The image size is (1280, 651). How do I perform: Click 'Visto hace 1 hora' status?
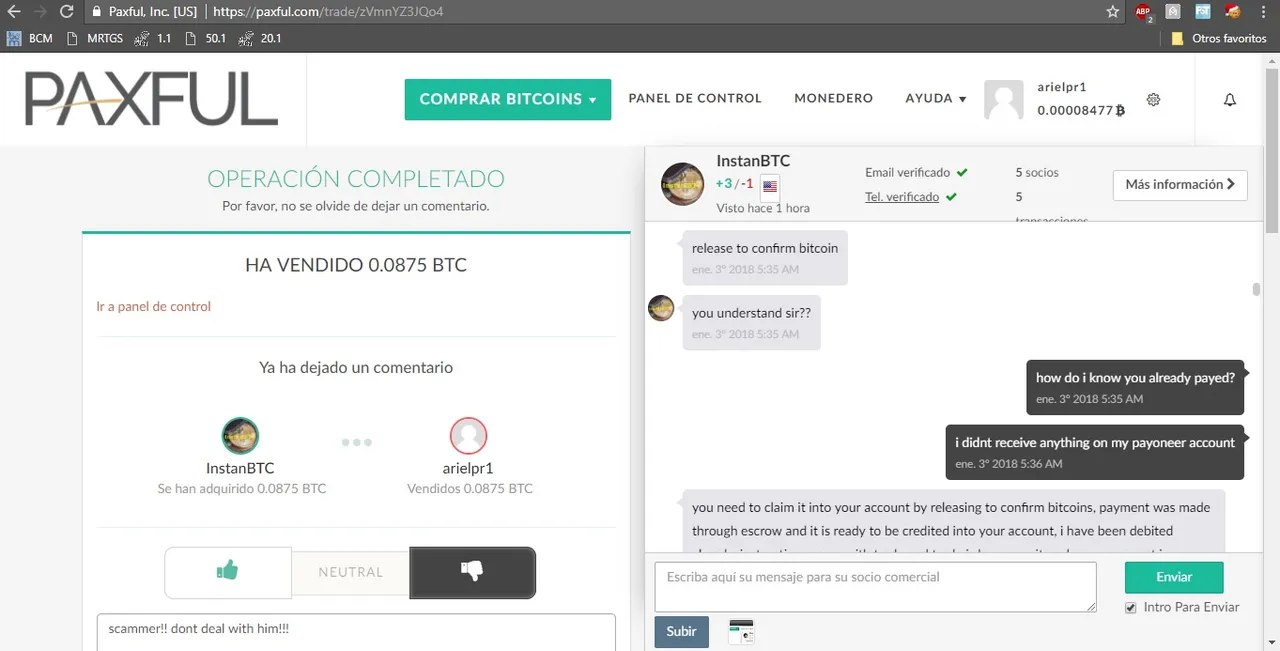pyautogui.click(x=763, y=208)
